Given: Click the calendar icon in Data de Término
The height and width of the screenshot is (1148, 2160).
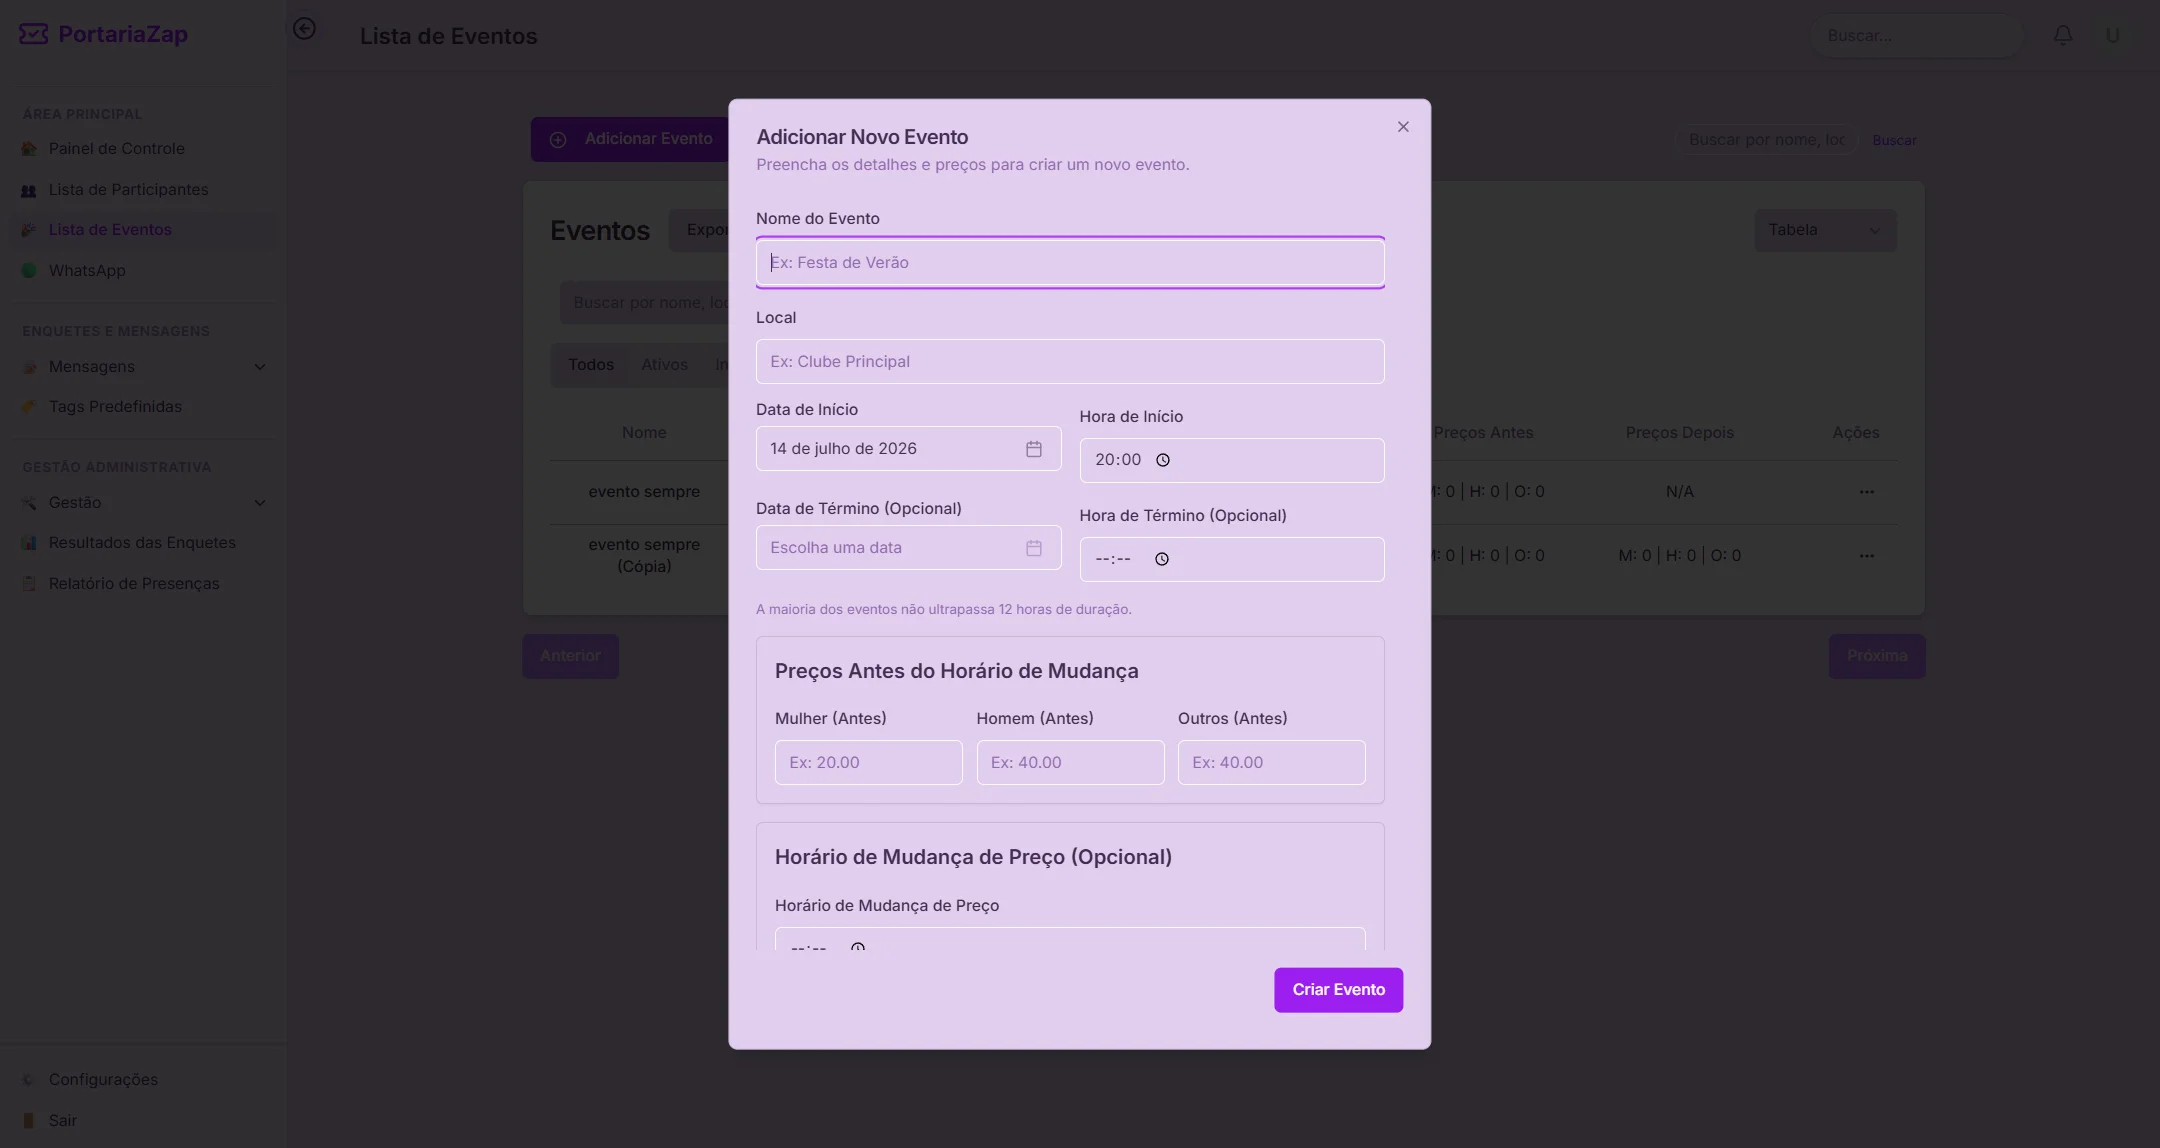Looking at the screenshot, I should [x=1033, y=548].
